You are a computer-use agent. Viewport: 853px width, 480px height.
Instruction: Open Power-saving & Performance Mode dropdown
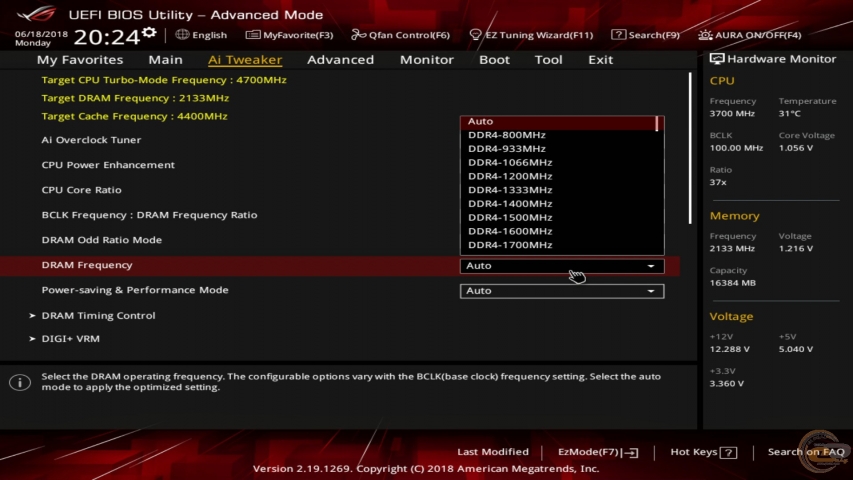(x=562, y=291)
